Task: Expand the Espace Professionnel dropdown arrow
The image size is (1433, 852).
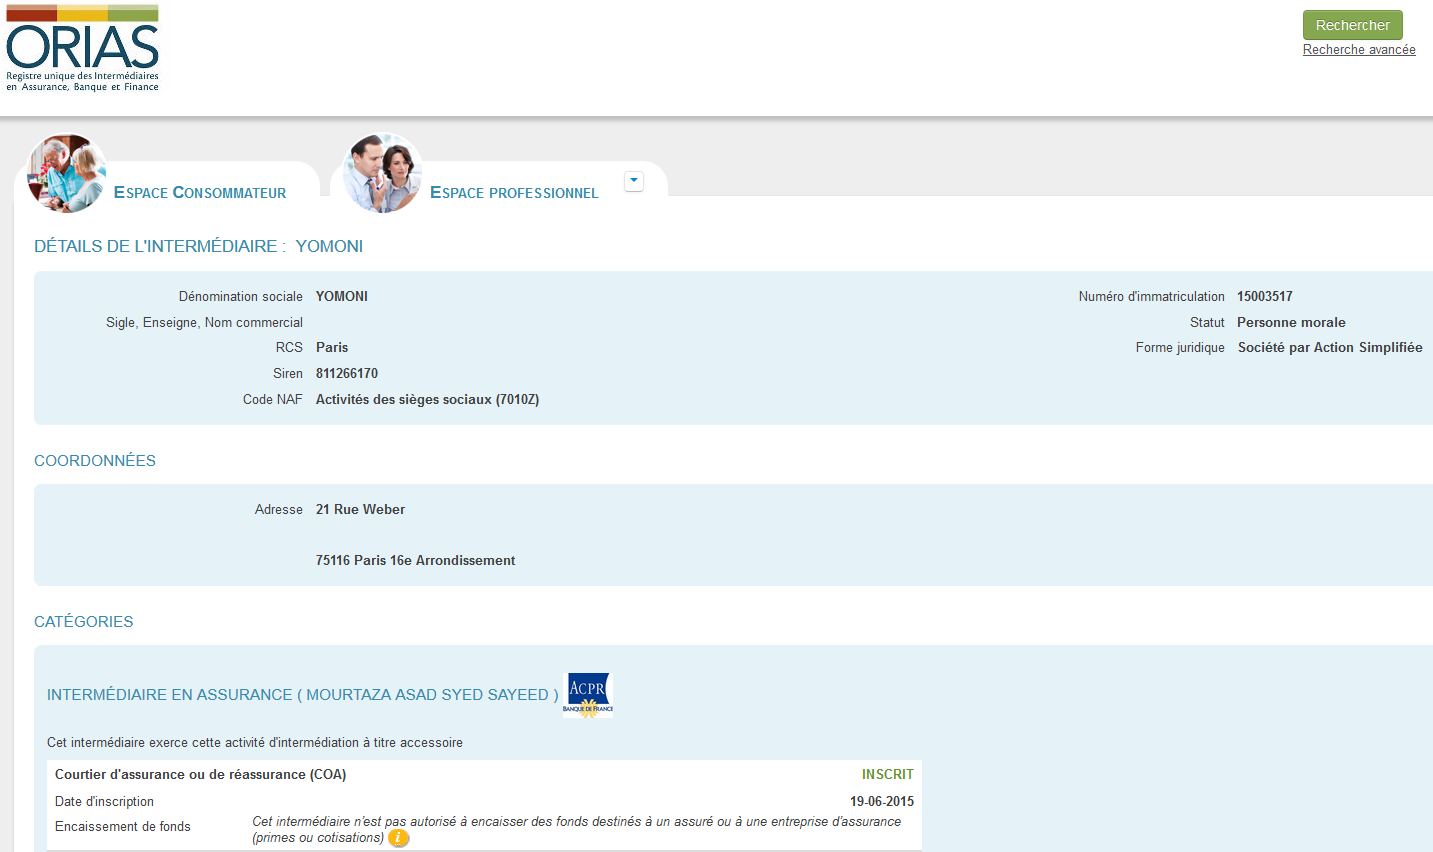Action: coord(633,181)
